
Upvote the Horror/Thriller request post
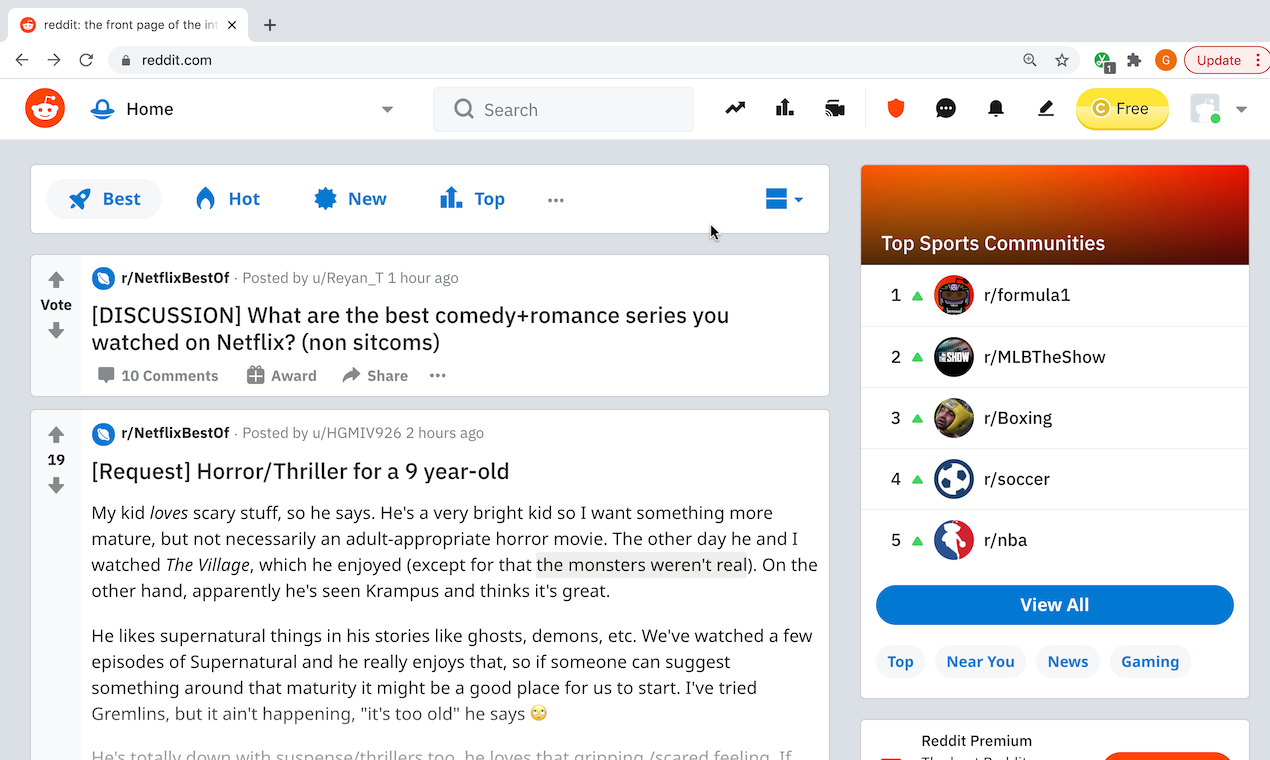(56, 435)
